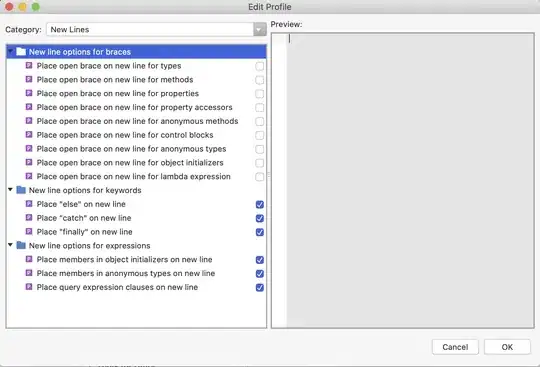Image resolution: width=540 pixels, height=367 pixels.
Task: Uncheck Place "else" on new line
Action: click(x=260, y=205)
